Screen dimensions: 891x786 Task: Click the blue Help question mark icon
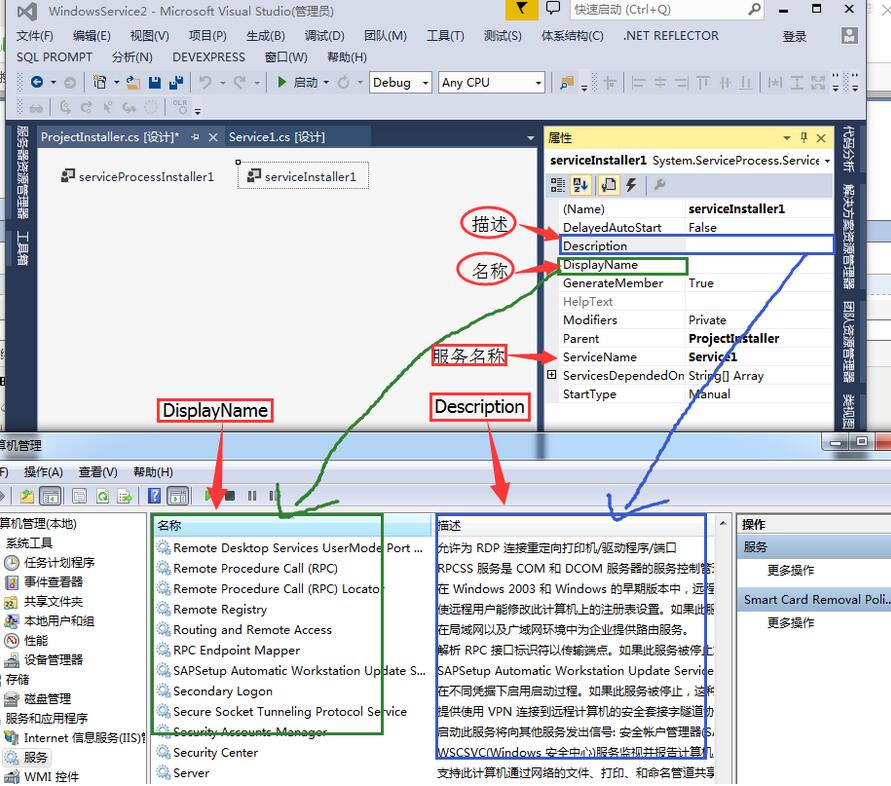coord(154,496)
